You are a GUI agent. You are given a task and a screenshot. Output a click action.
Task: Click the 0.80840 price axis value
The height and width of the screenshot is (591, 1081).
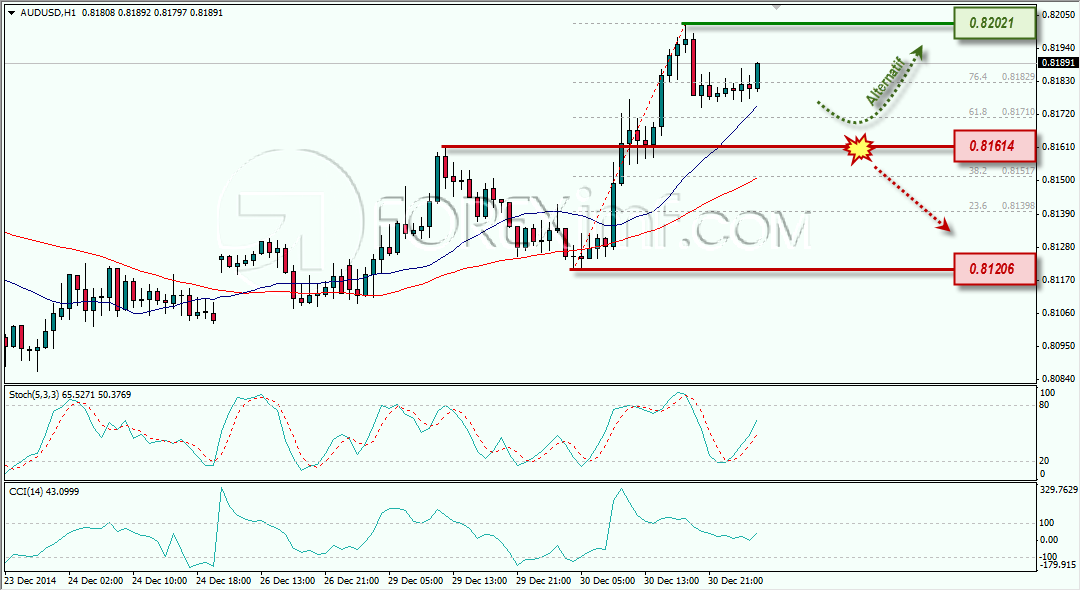[1058, 379]
